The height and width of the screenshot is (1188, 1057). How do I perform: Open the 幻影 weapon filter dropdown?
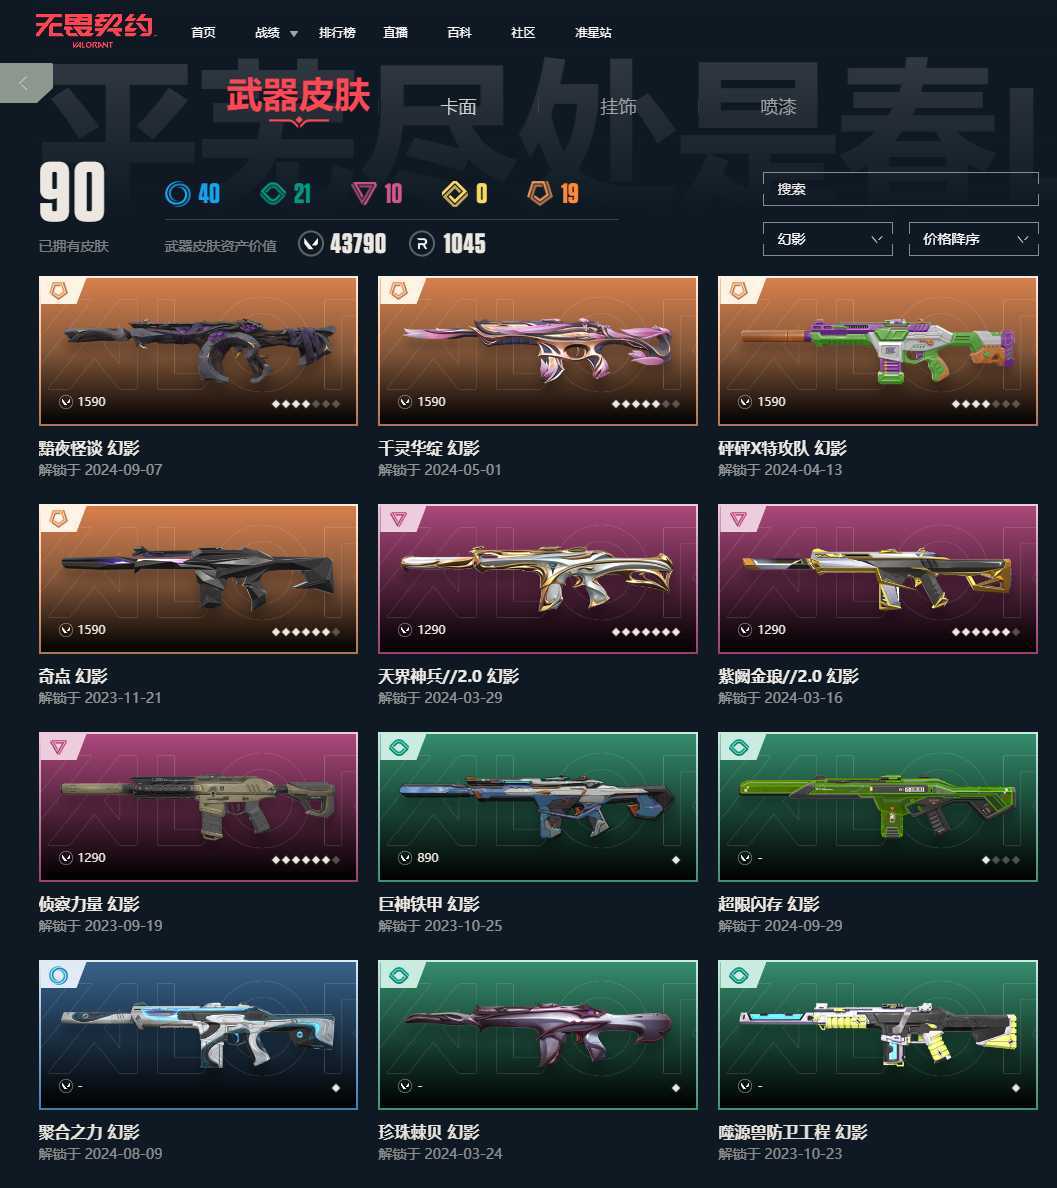coord(827,239)
